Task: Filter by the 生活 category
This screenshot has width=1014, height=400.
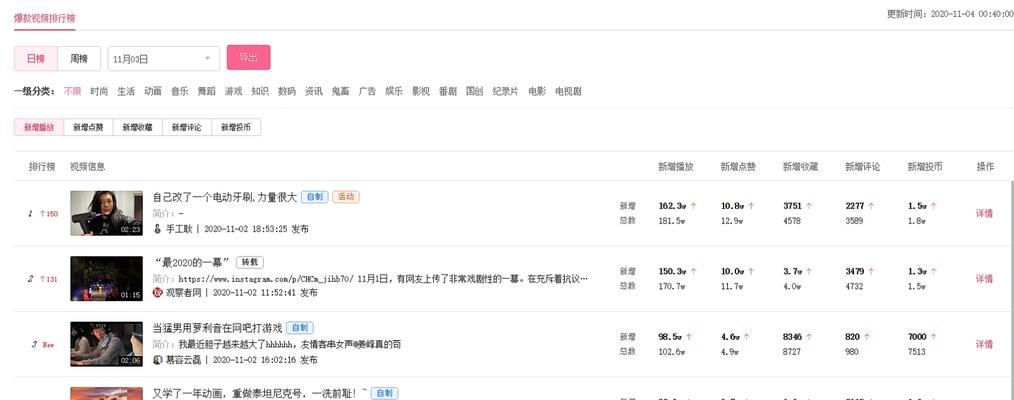Action: pyautogui.click(x=126, y=92)
